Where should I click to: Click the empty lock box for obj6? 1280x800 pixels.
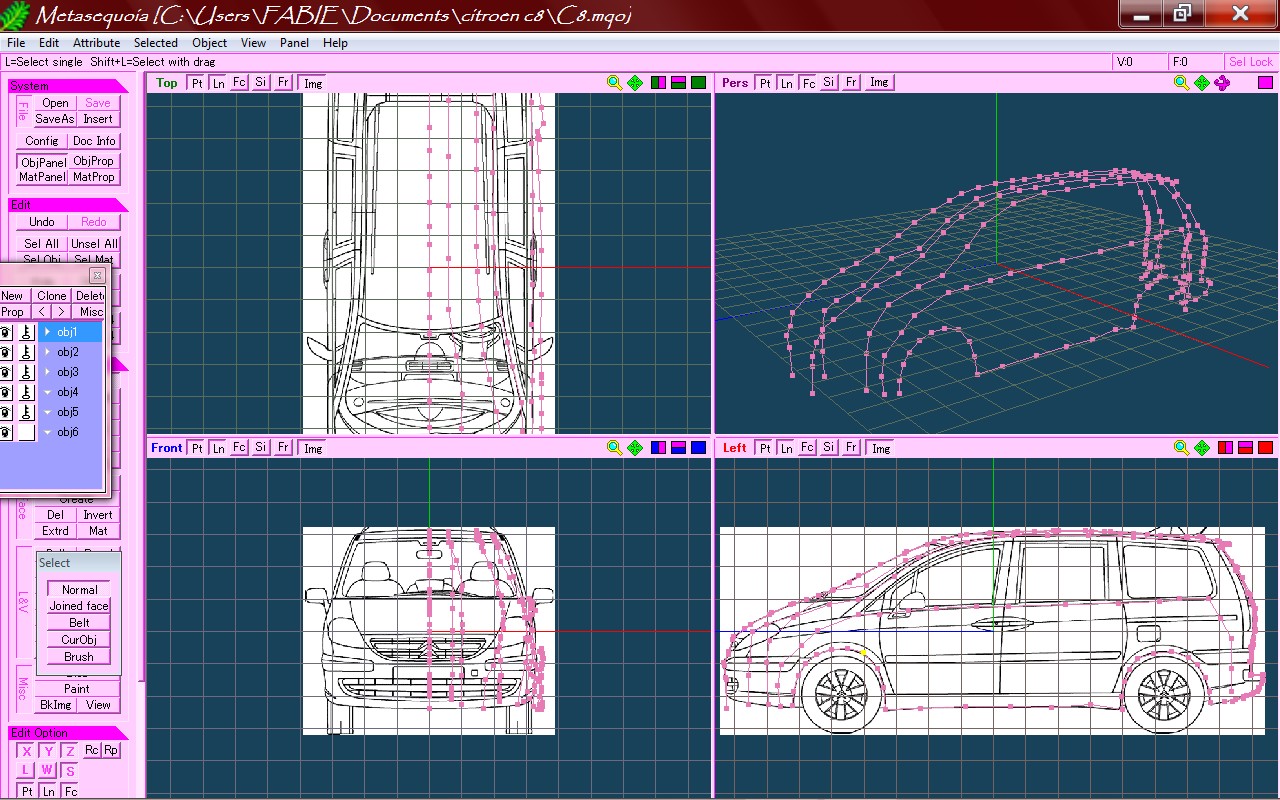(x=27, y=432)
